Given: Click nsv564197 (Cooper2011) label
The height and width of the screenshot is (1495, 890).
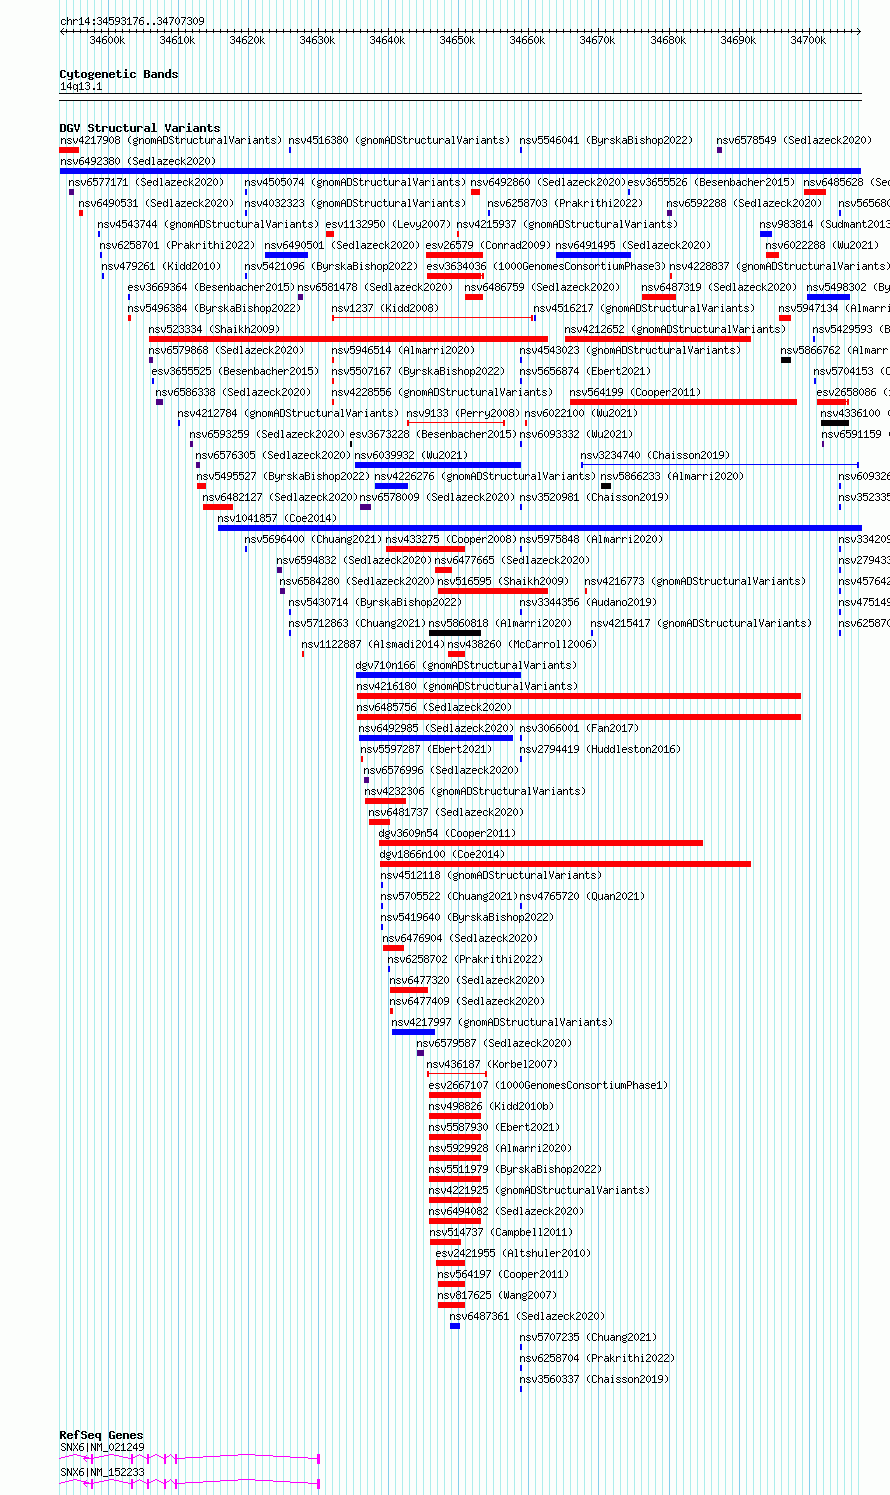Looking at the screenshot, I should pyautogui.click(x=503, y=1274).
